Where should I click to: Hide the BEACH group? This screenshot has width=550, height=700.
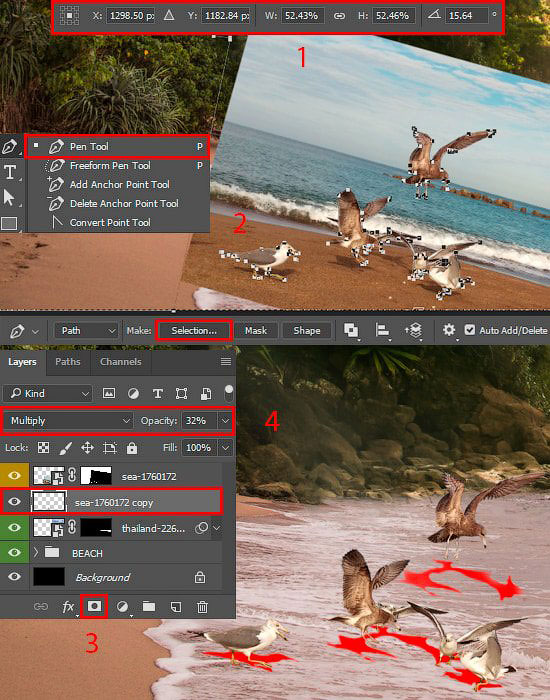point(14,553)
